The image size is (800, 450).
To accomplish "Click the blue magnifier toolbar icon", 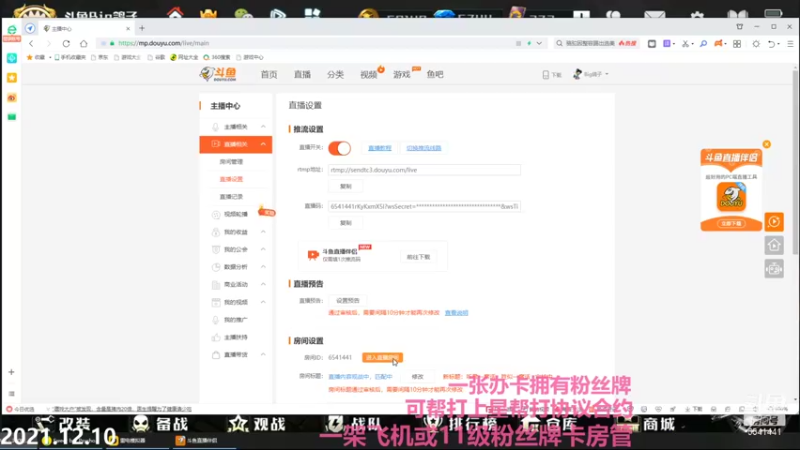I will (x=703, y=44).
